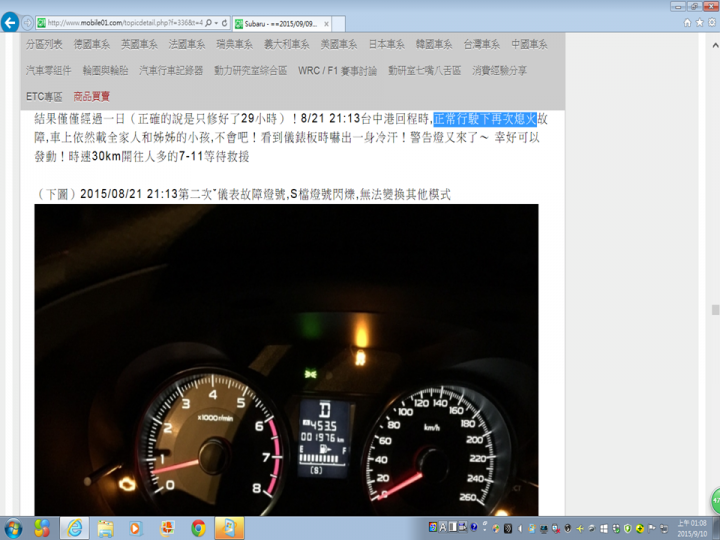Click the caption text 2015/08/21 21:13第二次

pos(146,194)
